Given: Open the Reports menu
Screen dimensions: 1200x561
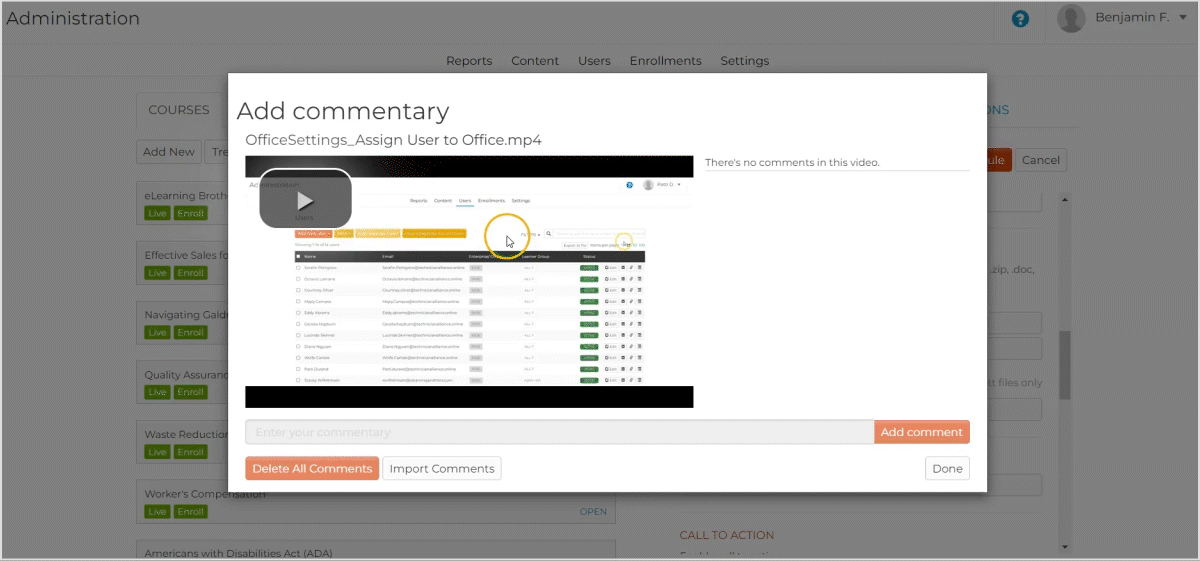Looking at the screenshot, I should click(x=469, y=61).
